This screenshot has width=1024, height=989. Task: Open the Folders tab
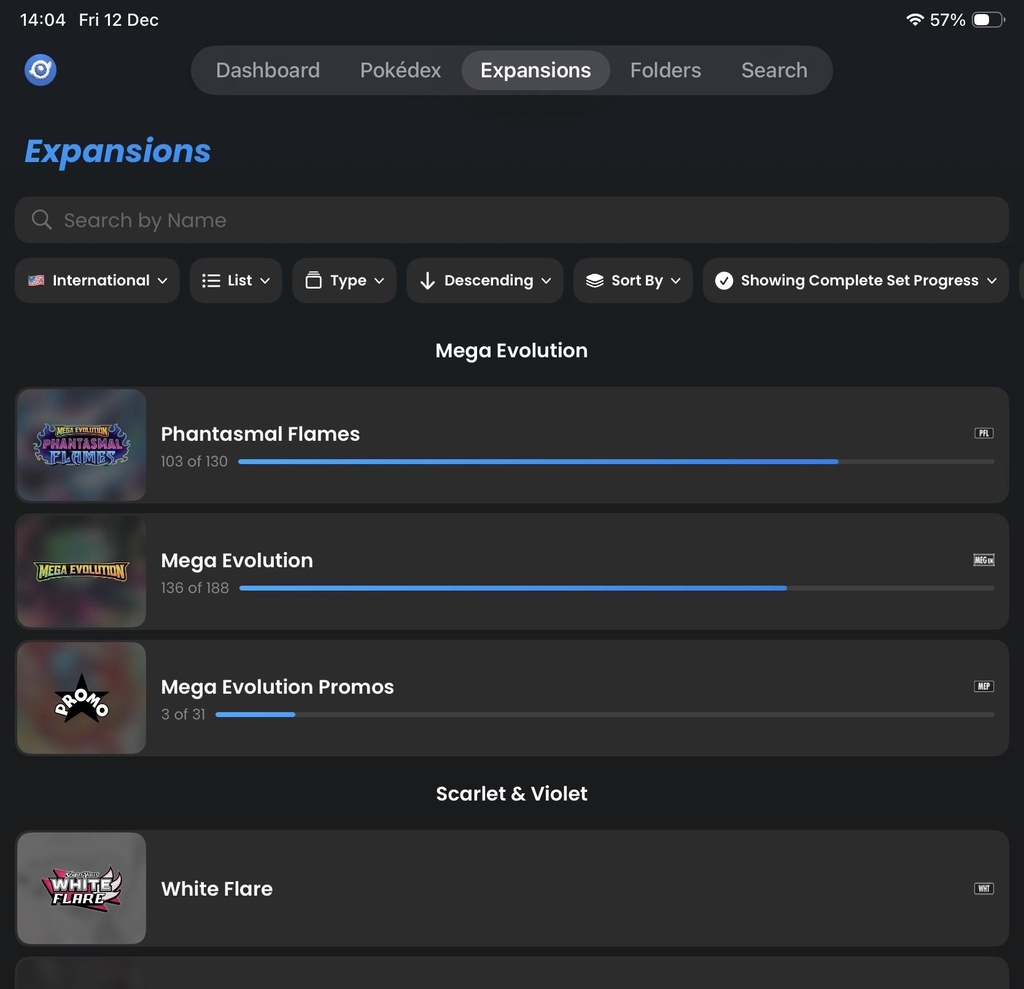coord(665,70)
